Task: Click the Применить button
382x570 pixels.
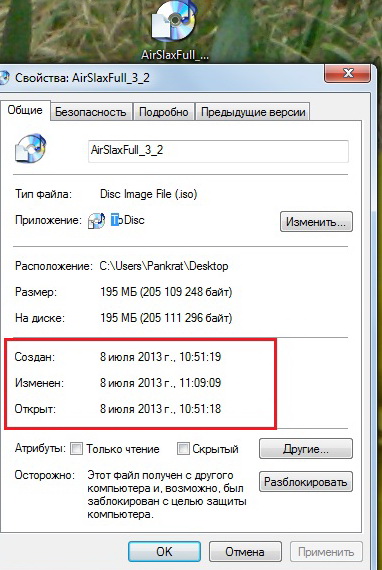Action: click(326, 551)
